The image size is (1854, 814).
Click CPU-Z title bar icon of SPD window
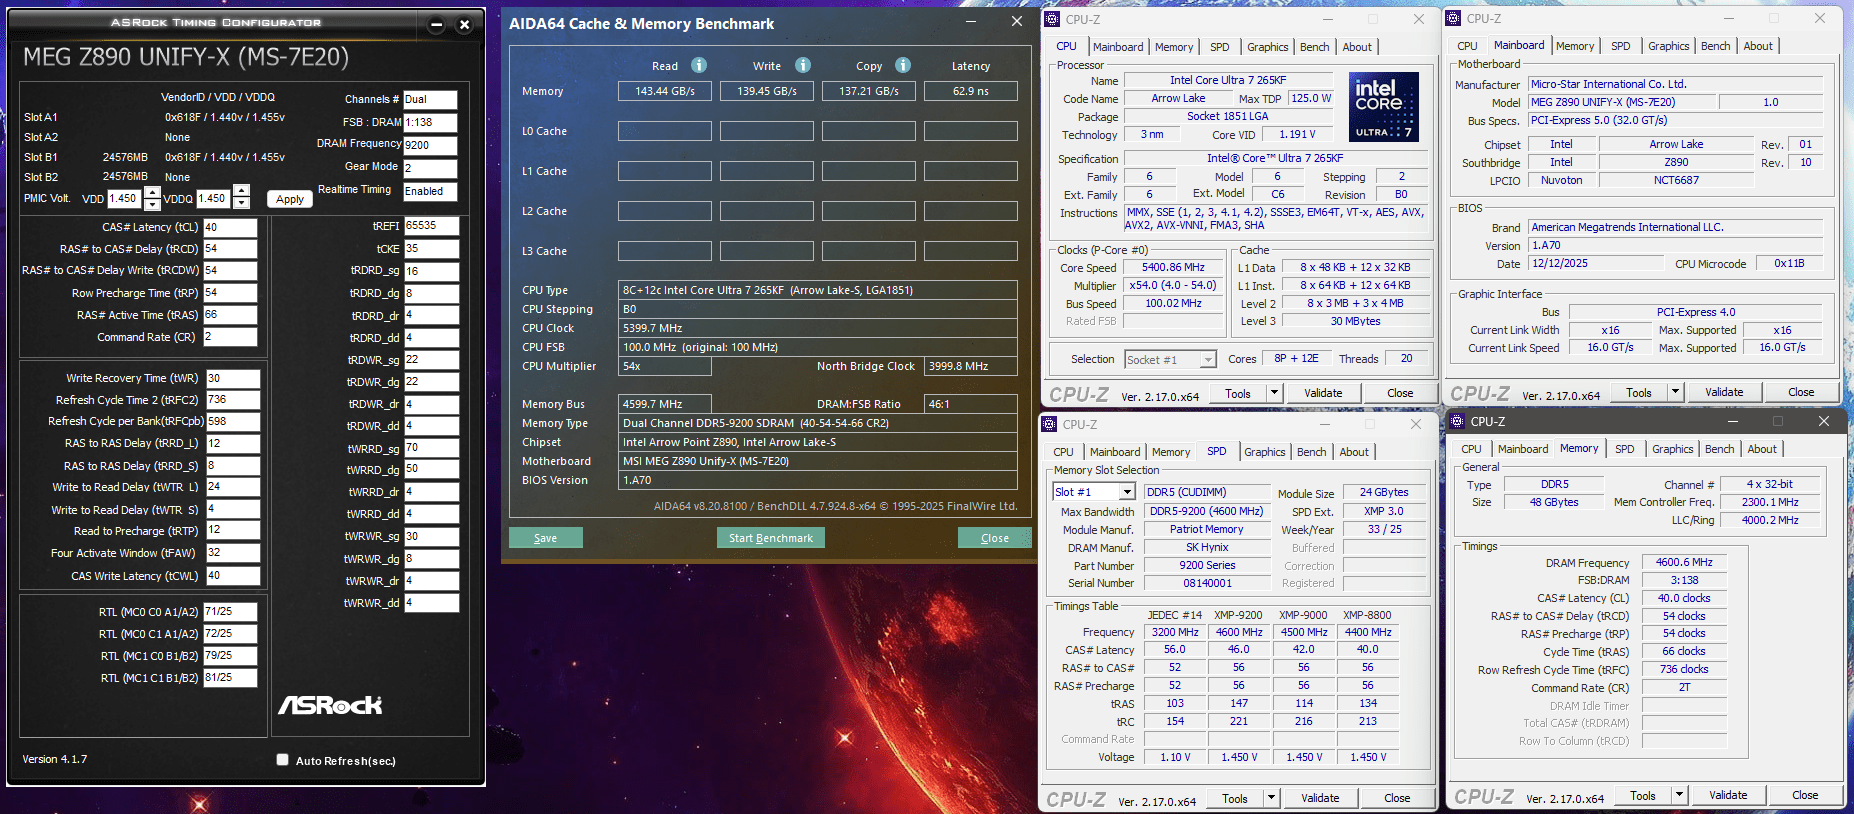[1050, 424]
